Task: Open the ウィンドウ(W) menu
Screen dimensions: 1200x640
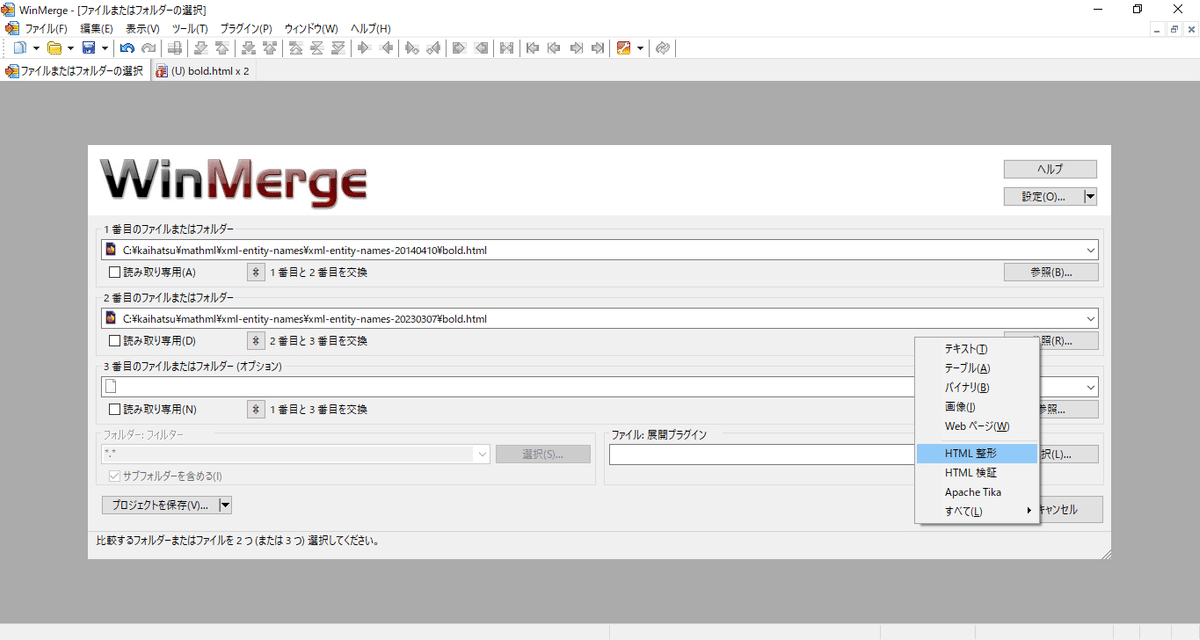Action: (311, 28)
